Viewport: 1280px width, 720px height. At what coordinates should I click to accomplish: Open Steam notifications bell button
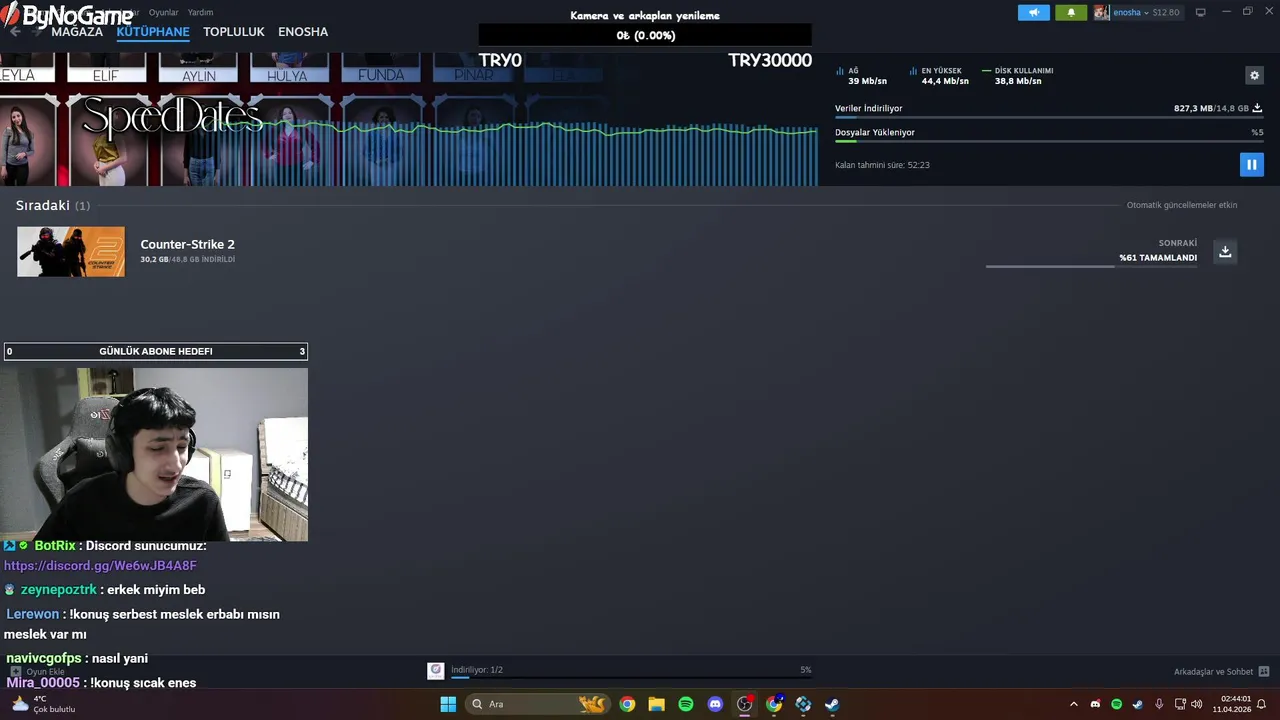(1071, 12)
